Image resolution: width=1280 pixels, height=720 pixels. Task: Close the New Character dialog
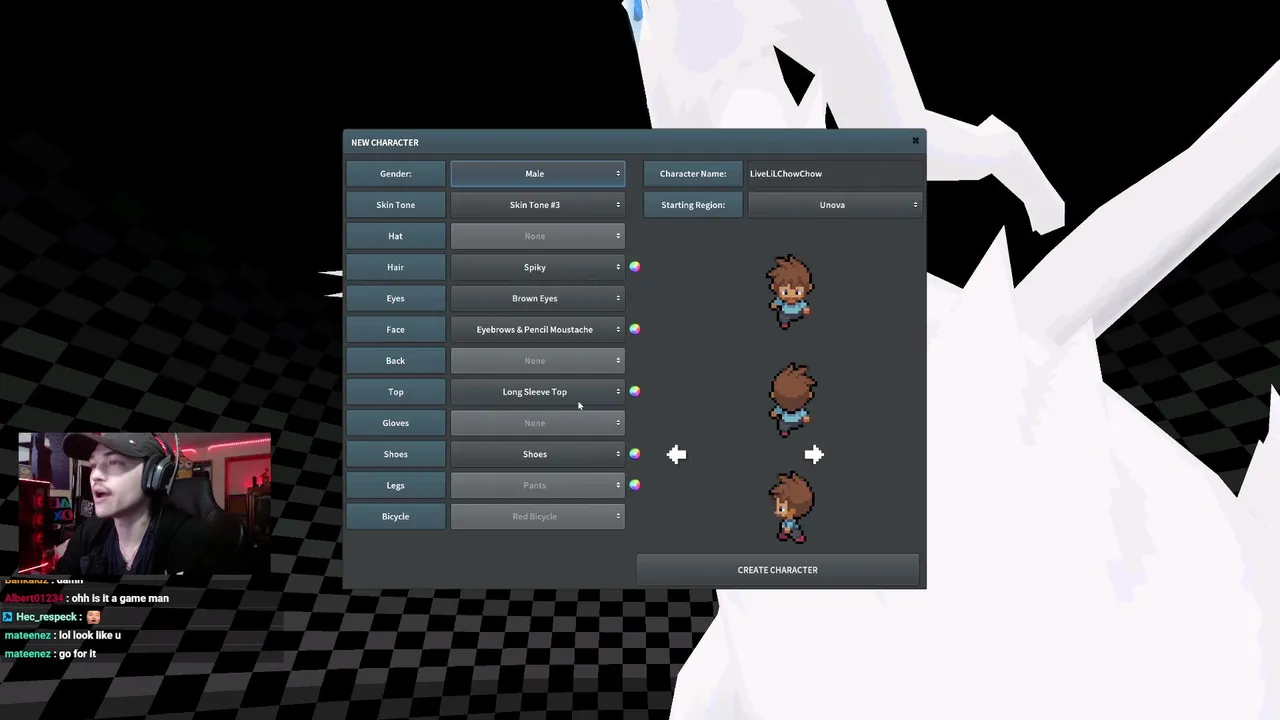pyautogui.click(x=915, y=141)
